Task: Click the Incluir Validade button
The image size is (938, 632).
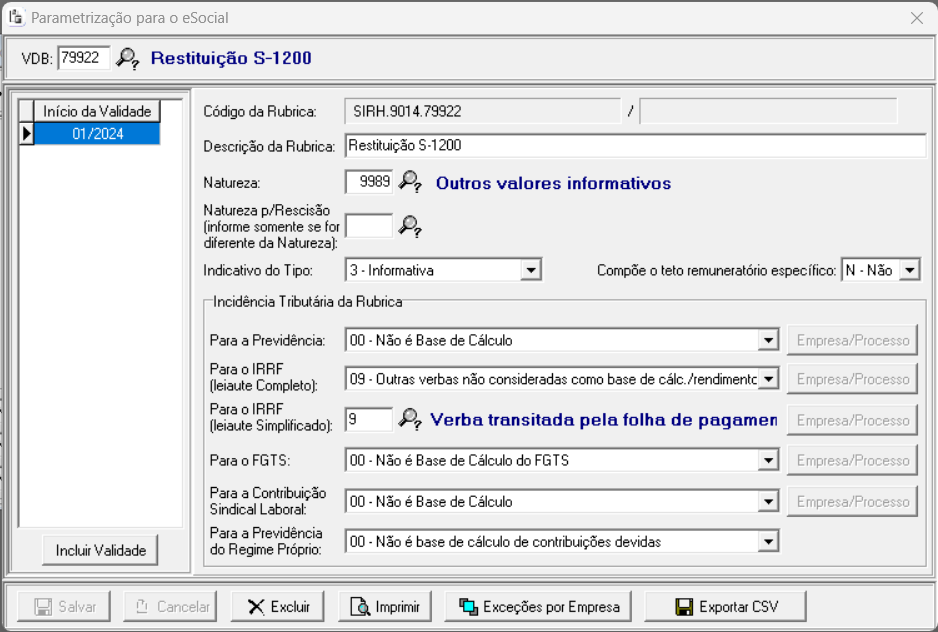Action: [x=101, y=550]
